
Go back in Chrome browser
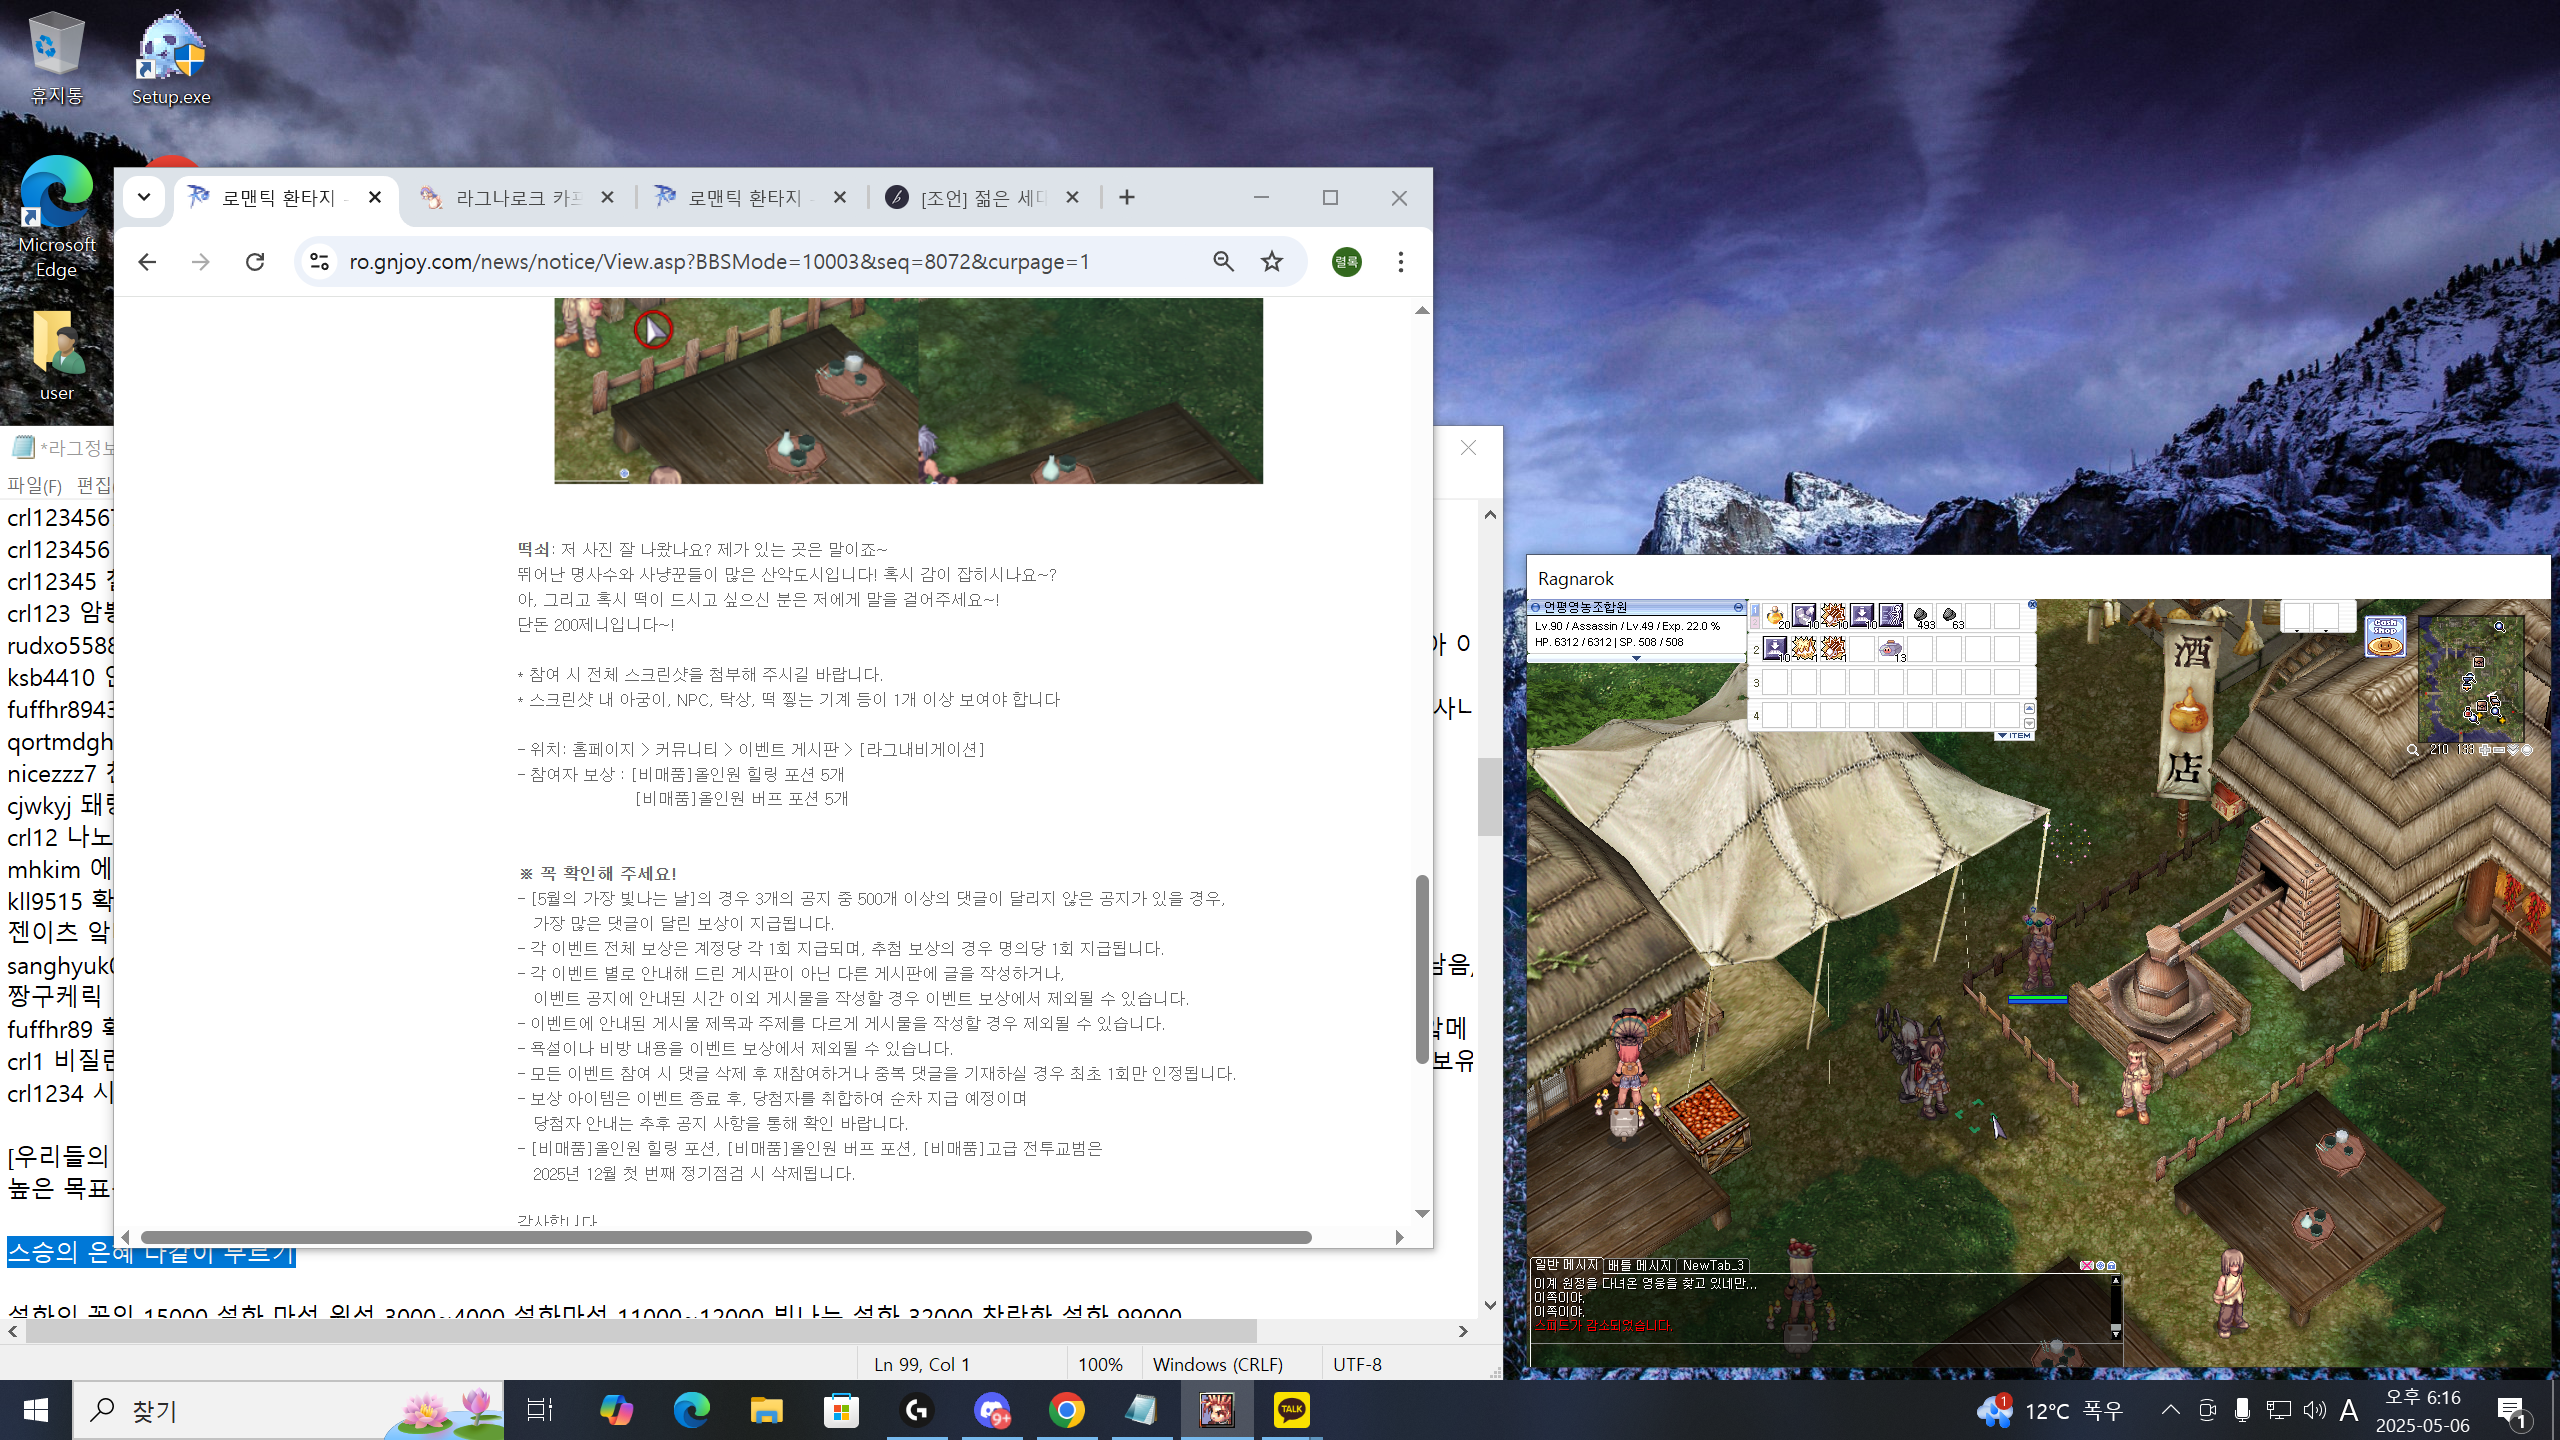click(x=147, y=261)
